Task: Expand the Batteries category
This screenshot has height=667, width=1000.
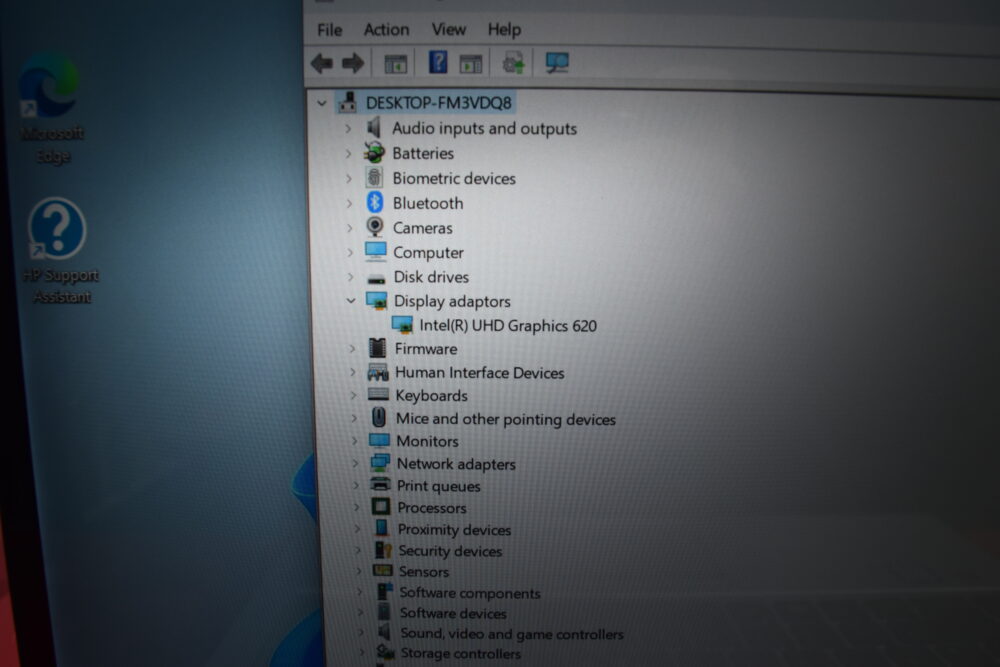Action: [348, 154]
